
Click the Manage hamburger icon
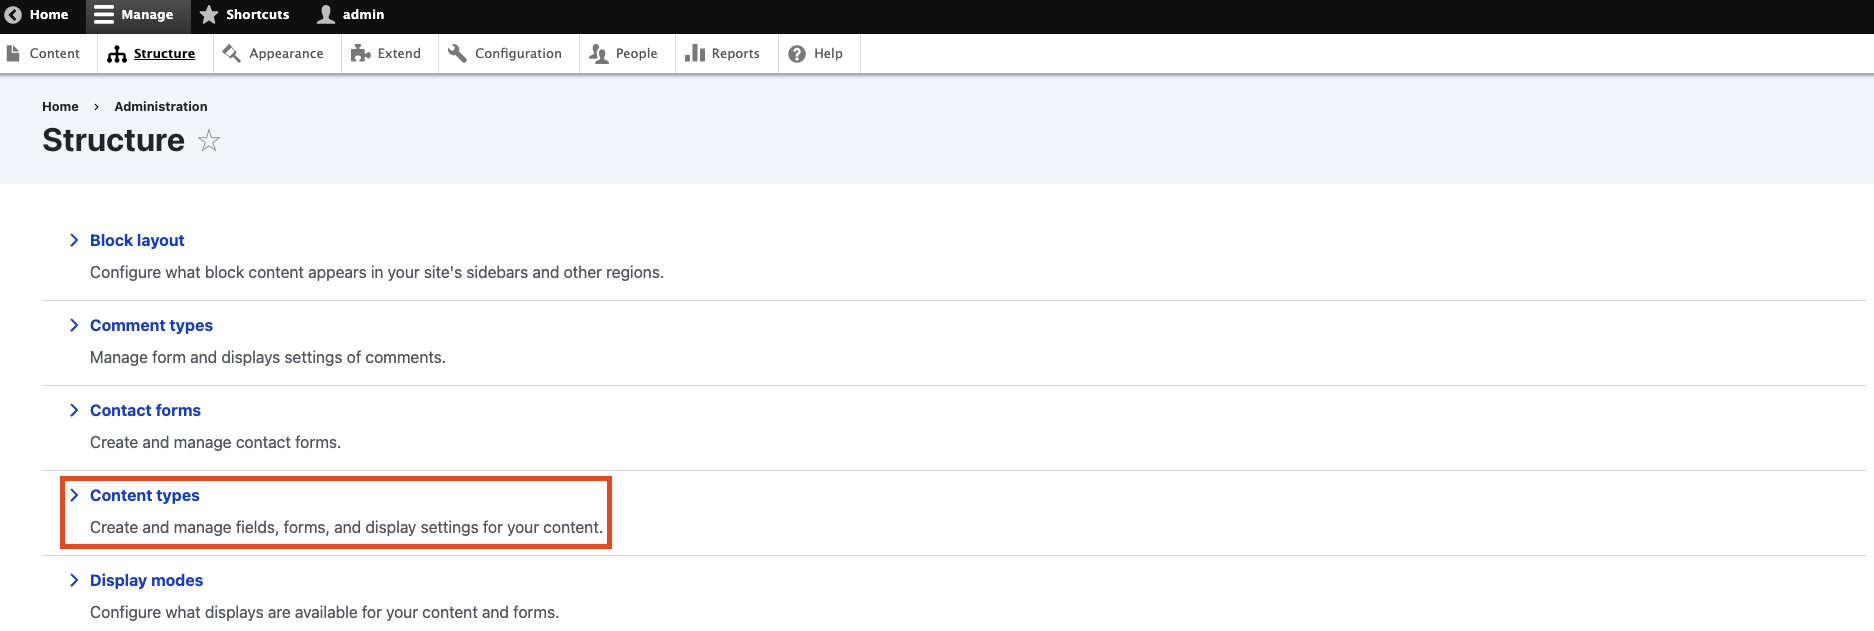tap(103, 15)
